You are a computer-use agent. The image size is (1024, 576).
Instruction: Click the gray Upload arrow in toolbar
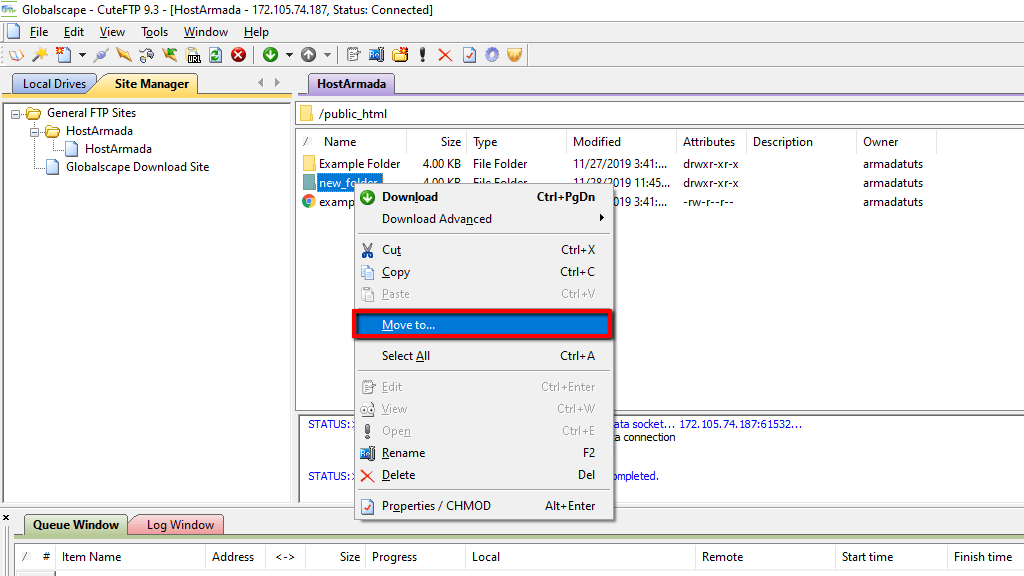309,55
